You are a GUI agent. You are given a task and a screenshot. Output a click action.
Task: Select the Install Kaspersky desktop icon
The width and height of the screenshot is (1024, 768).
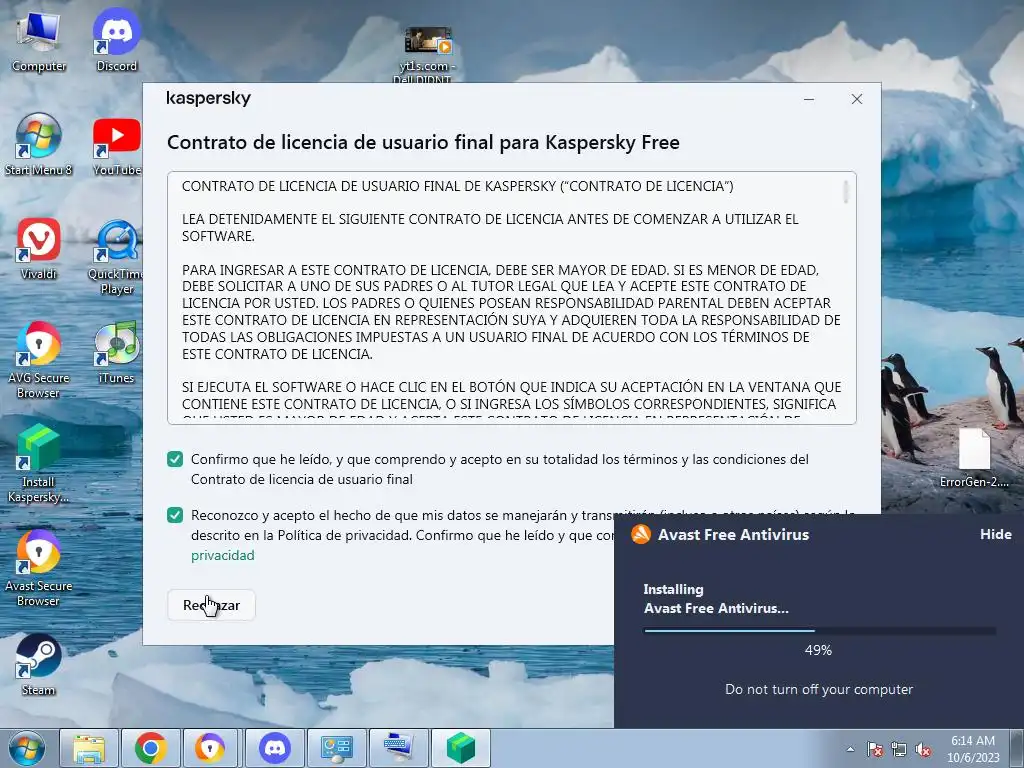click(x=39, y=464)
